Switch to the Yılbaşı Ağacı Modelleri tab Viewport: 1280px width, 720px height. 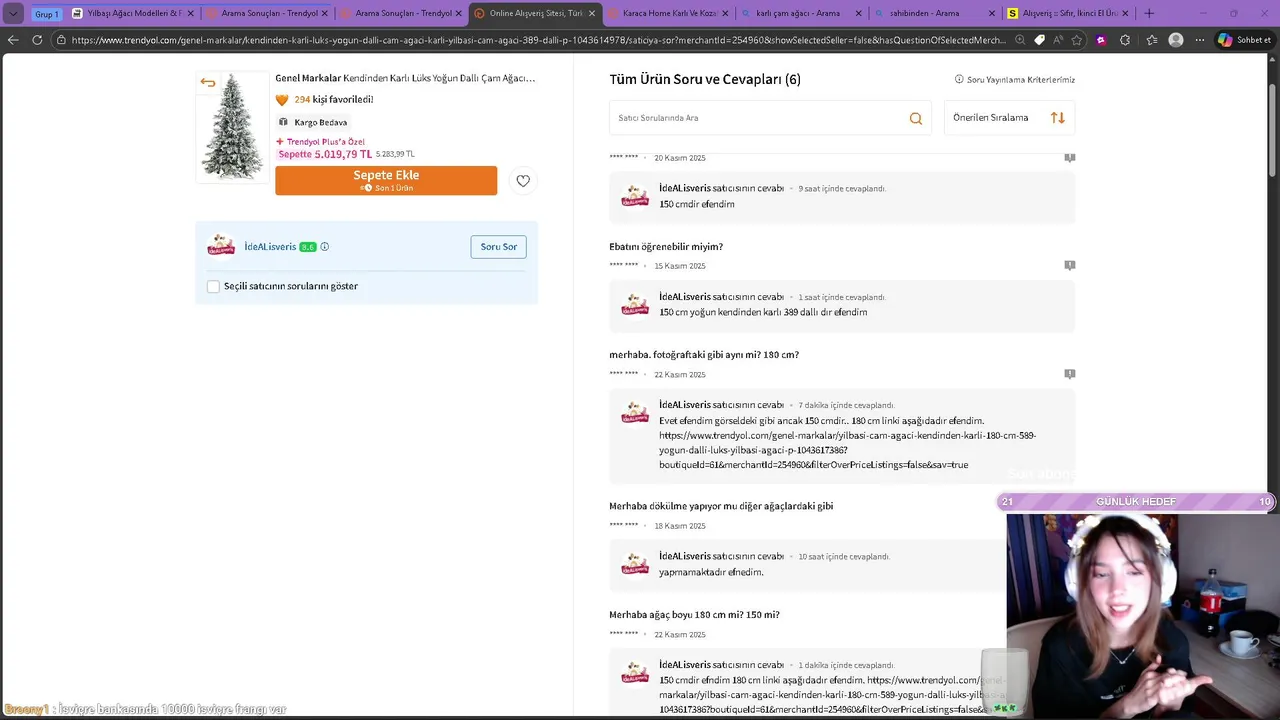tap(133, 13)
